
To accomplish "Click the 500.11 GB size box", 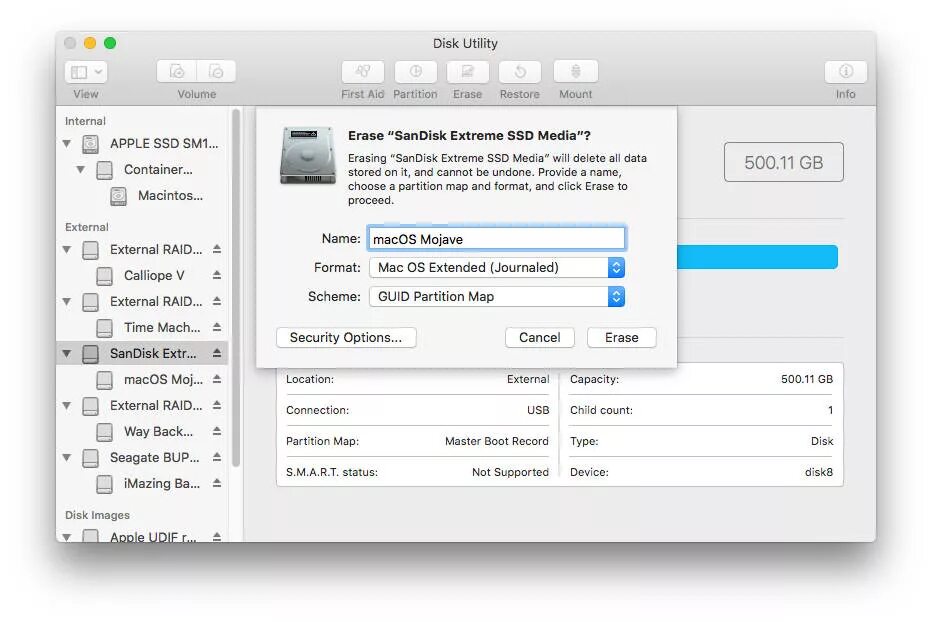I will point(783,162).
